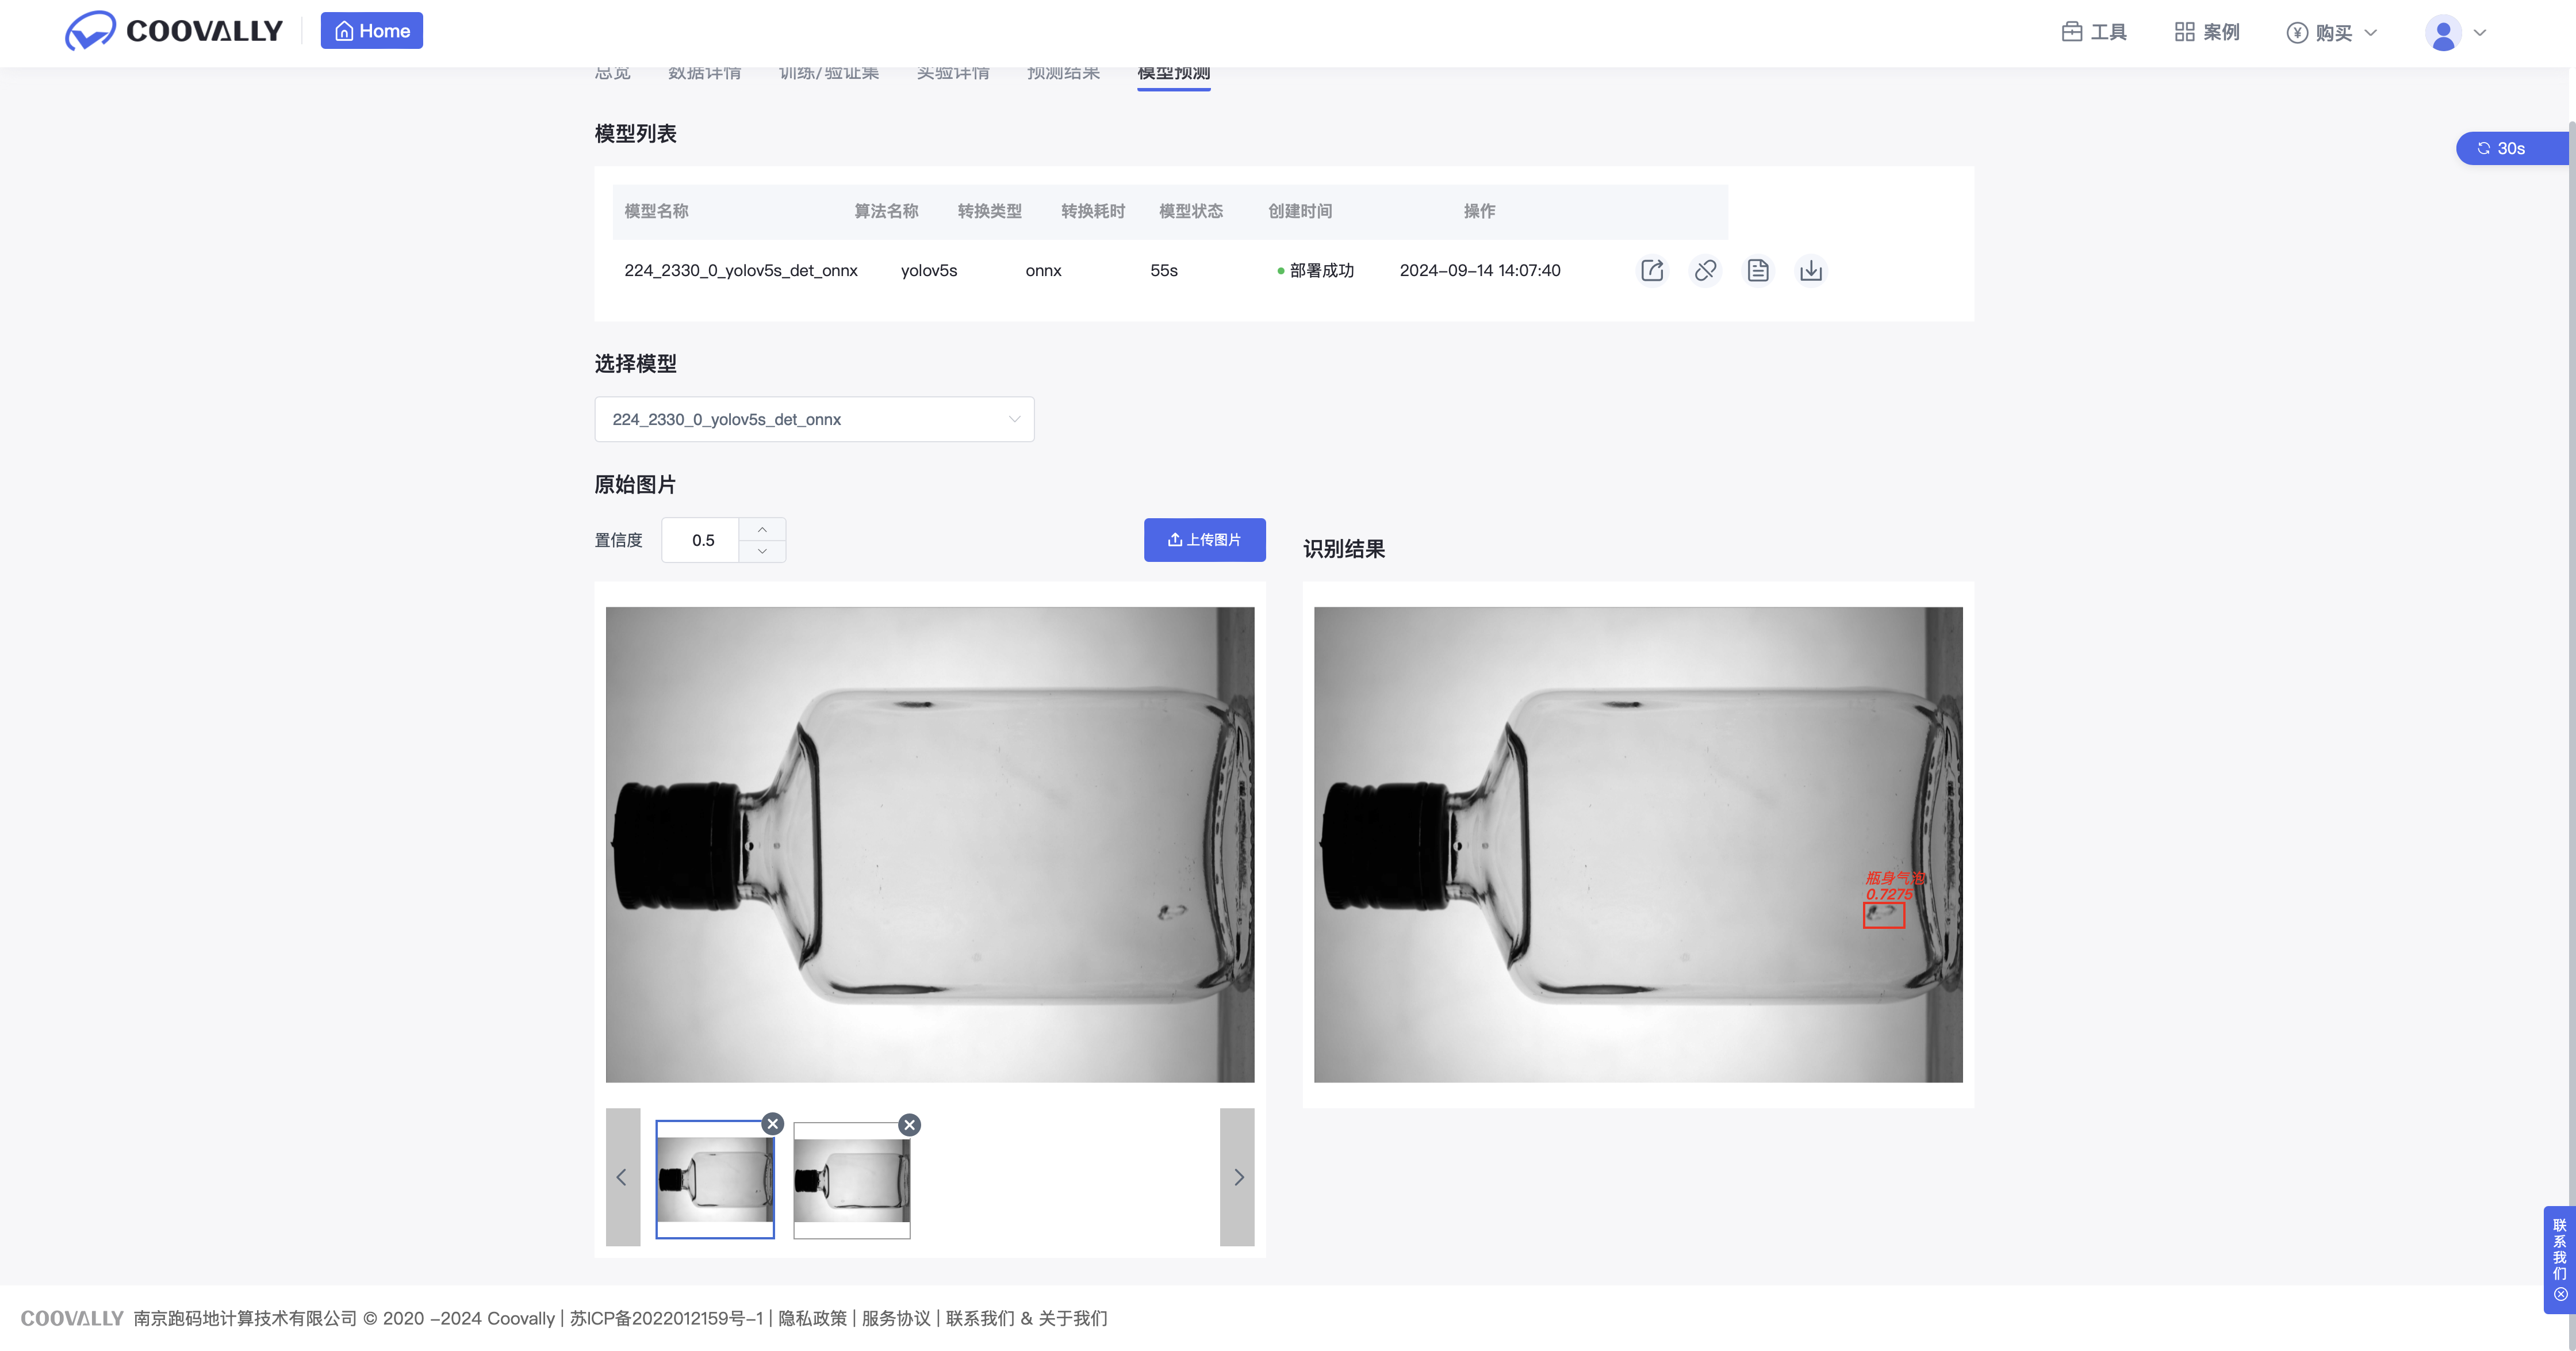Expand the purchase (购买) menu
This screenshot has width=2576, height=1351.
point(2332,32)
